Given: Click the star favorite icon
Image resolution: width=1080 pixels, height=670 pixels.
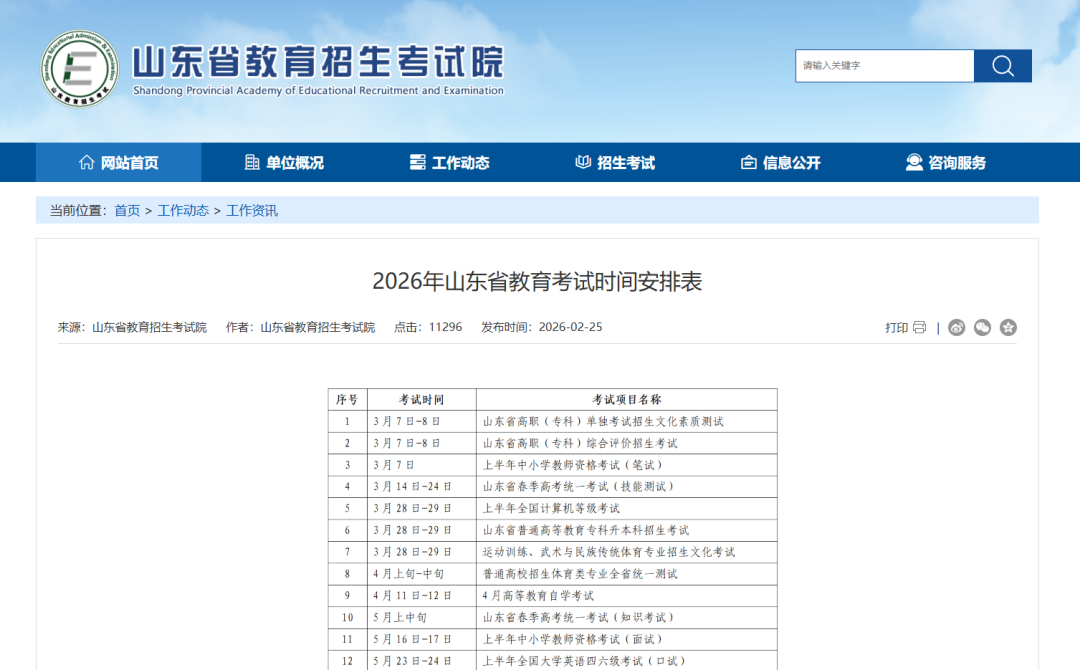Looking at the screenshot, I should 1008,328.
